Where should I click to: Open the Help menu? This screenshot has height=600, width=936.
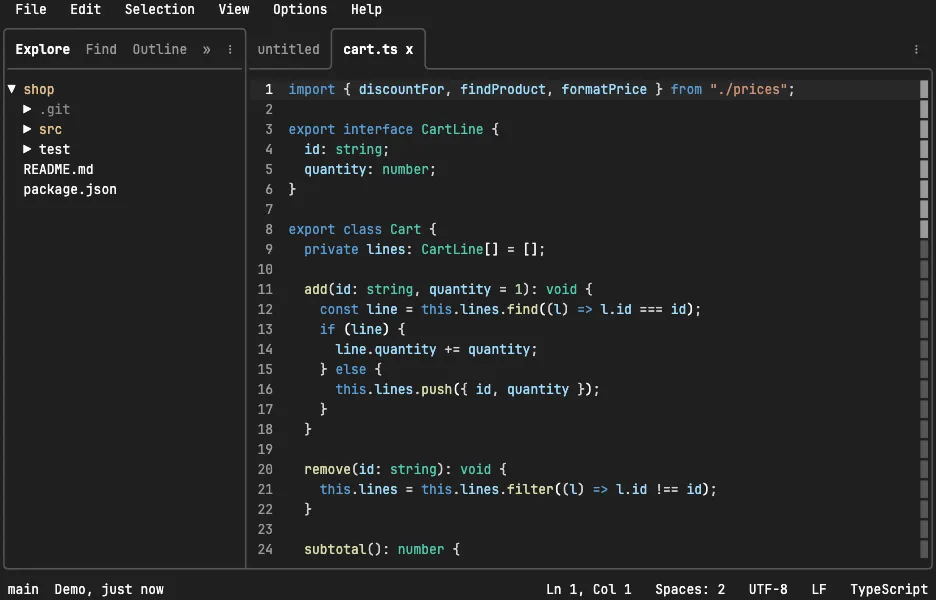point(366,10)
